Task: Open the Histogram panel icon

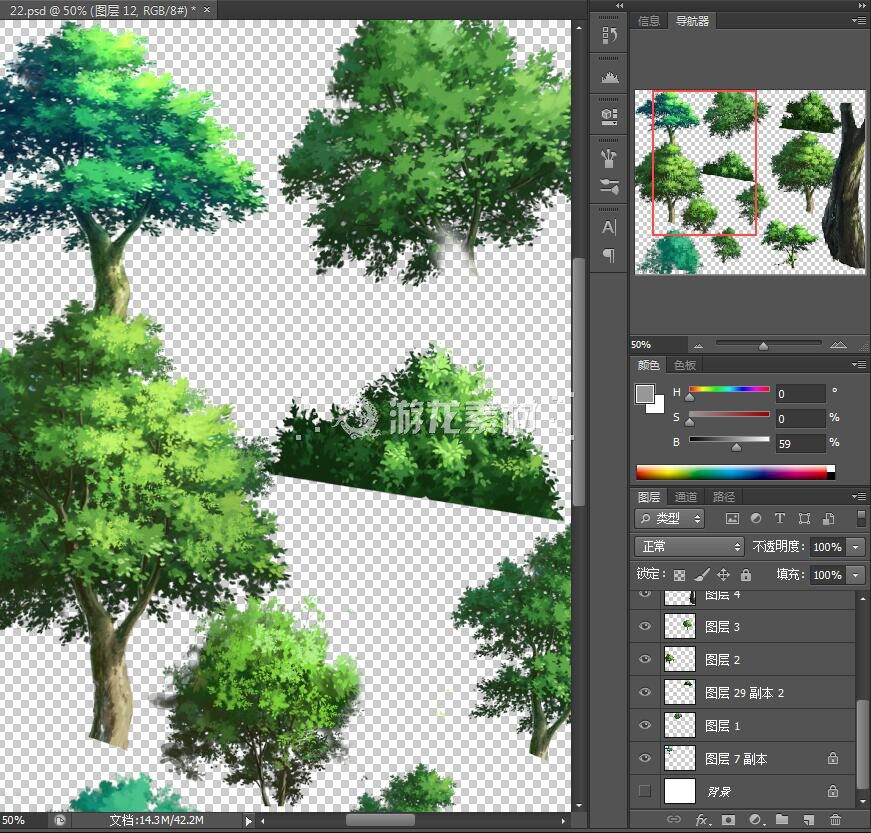Action: pos(609,77)
